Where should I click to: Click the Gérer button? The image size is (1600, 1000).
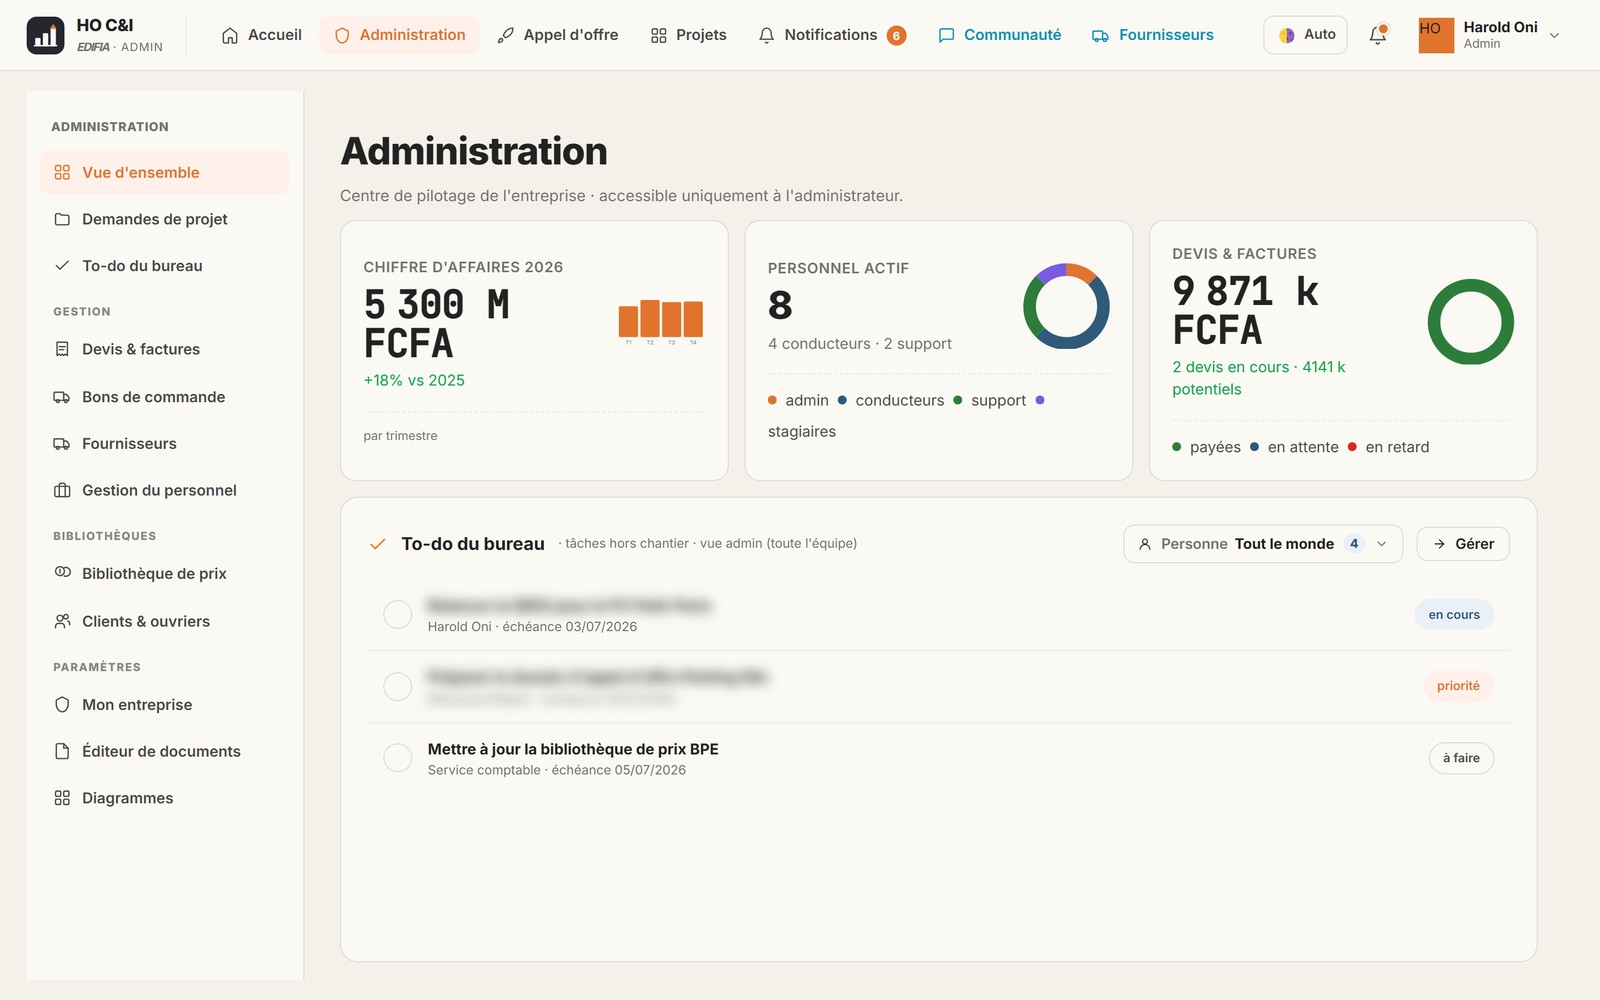click(1463, 544)
